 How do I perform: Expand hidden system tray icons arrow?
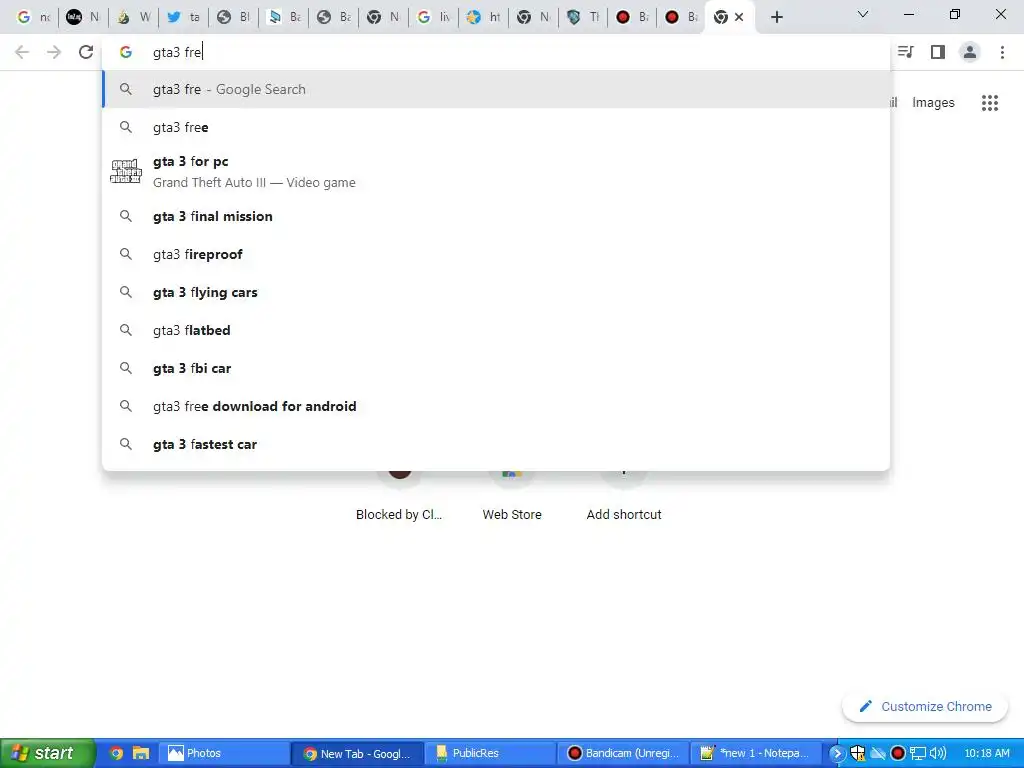[x=837, y=754]
